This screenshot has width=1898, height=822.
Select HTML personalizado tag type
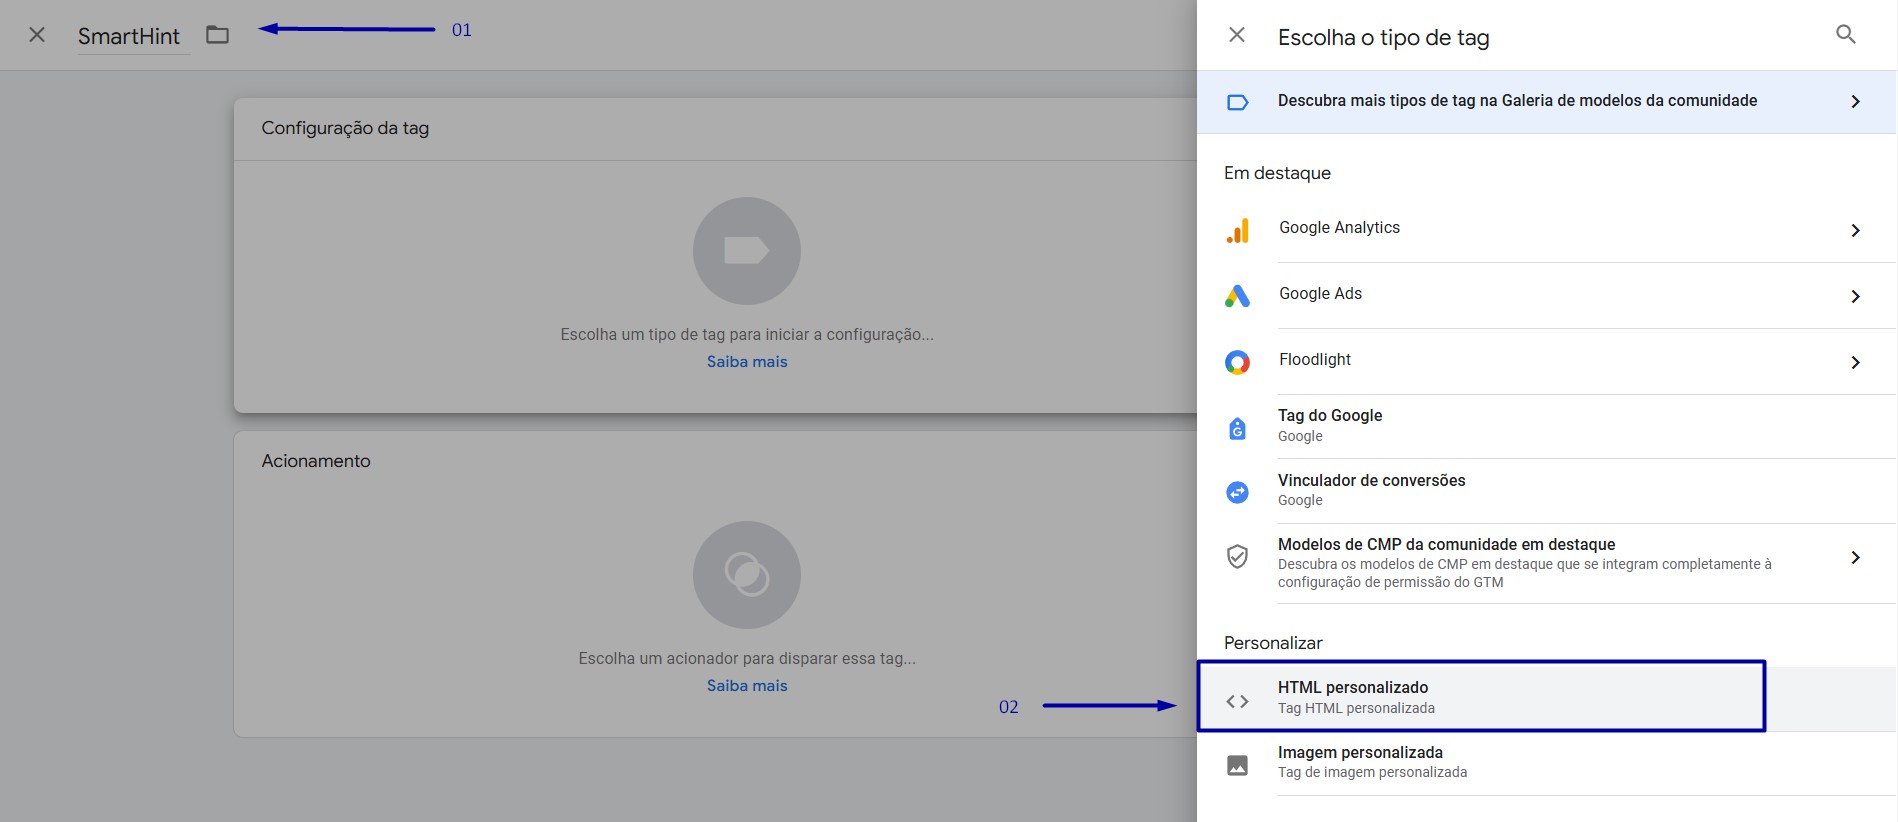coord(1547,697)
